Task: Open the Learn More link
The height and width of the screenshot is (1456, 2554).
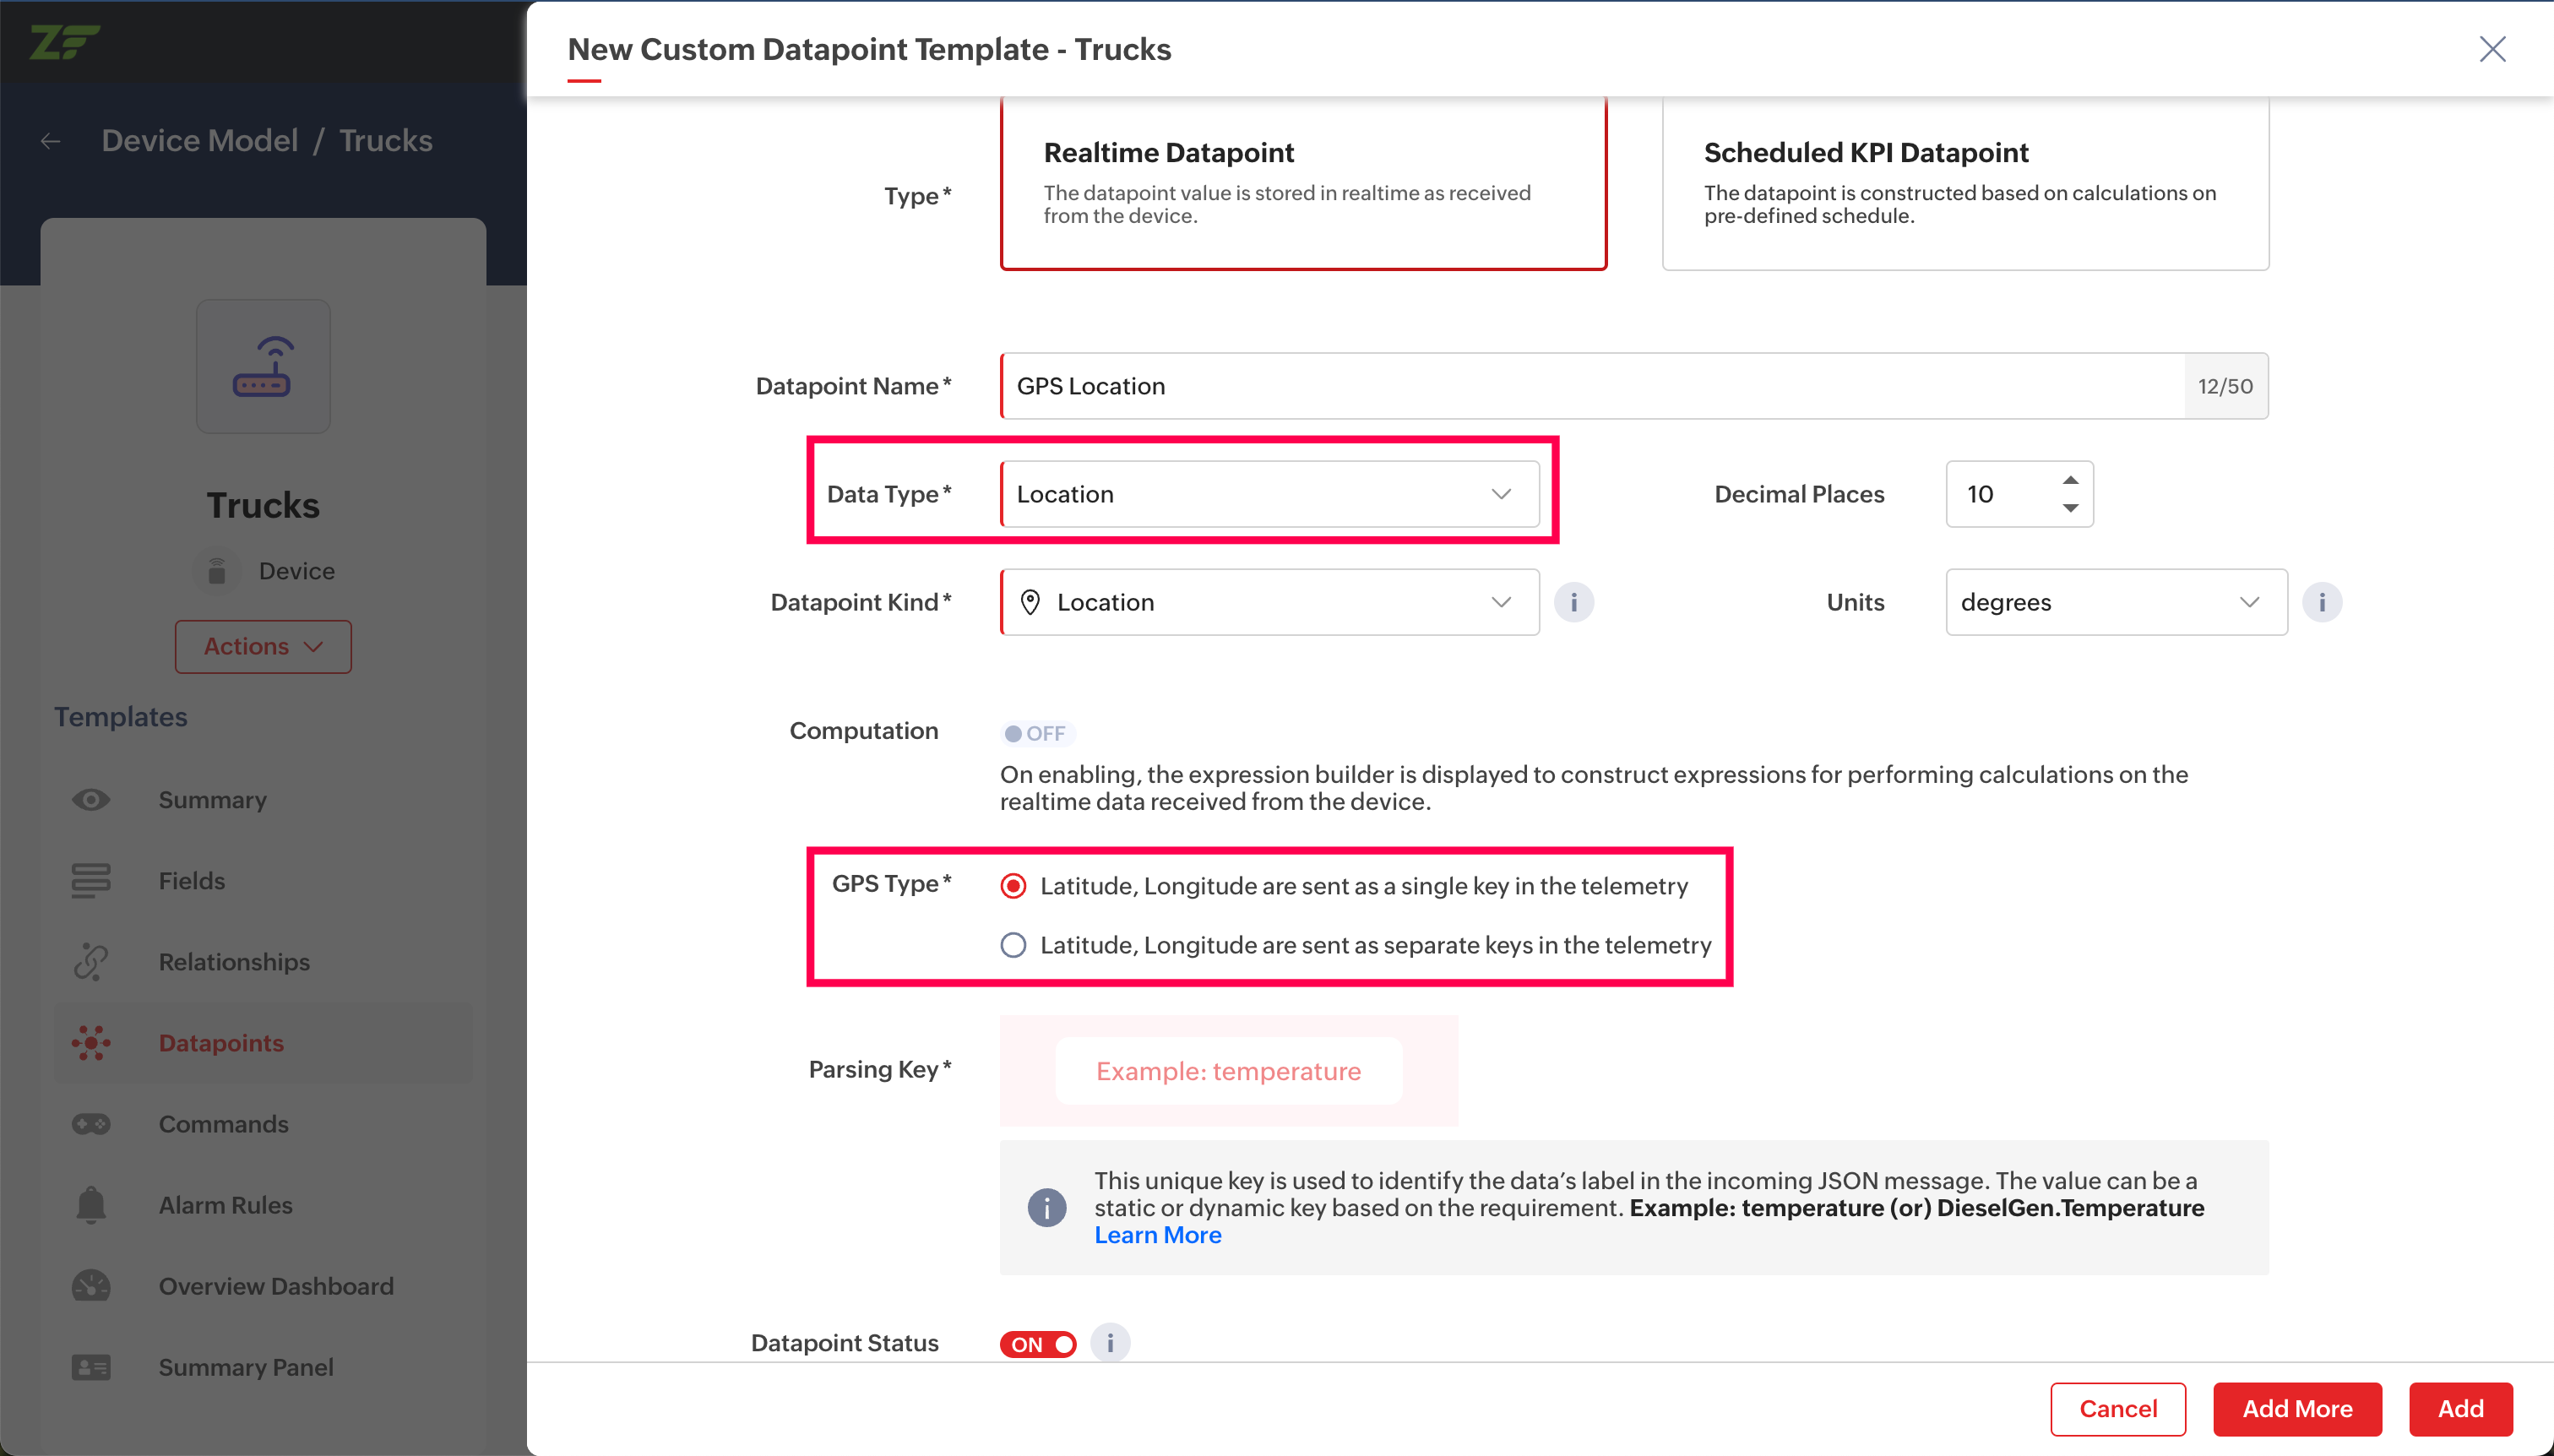Action: coord(1157,1235)
